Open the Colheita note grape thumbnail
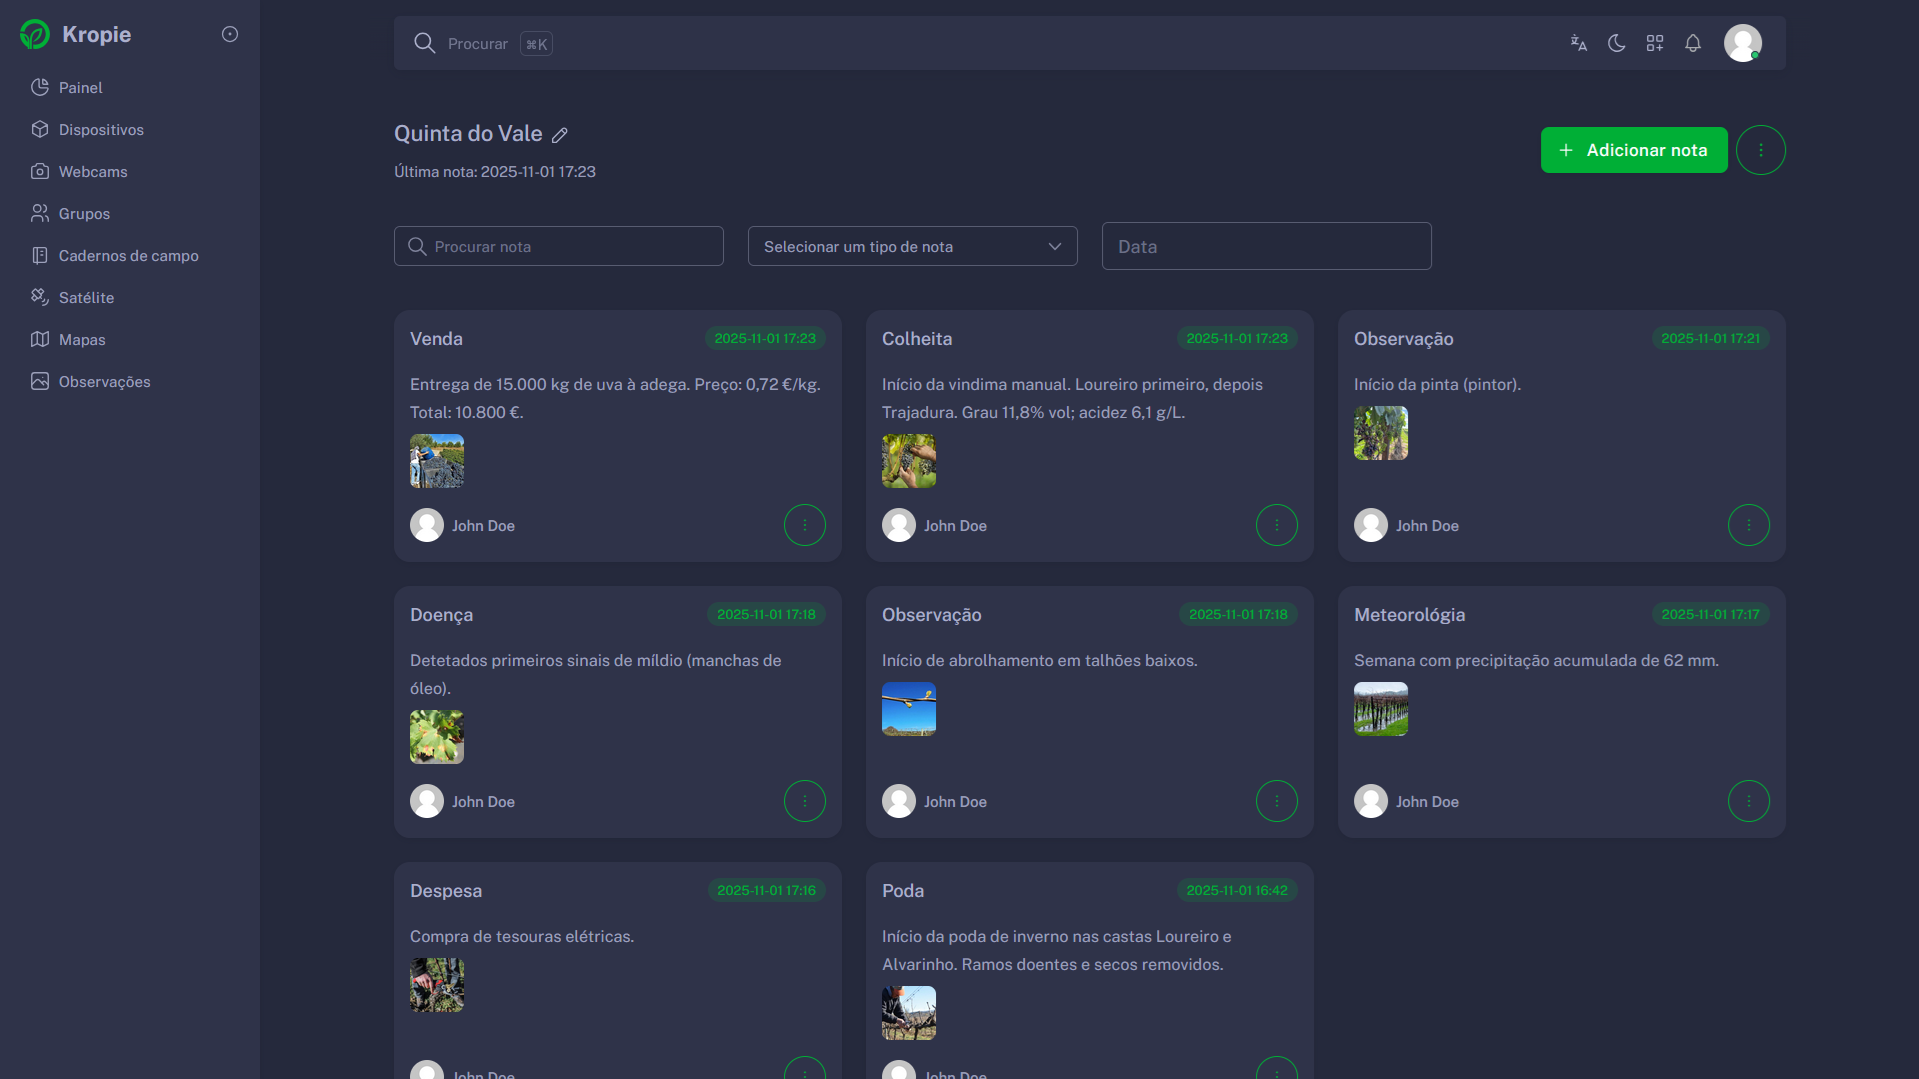The height and width of the screenshot is (1079, 1919). (908, 461)
